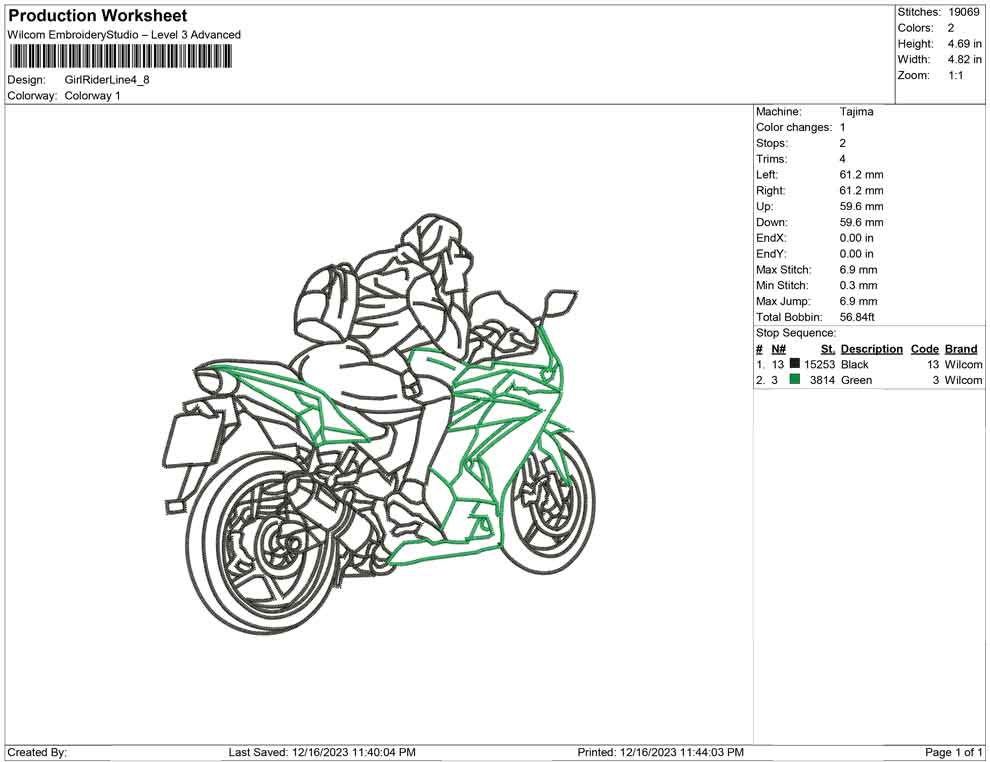Click the Colorway 1 value
This screenshot has height=762, width=990.
92,96
